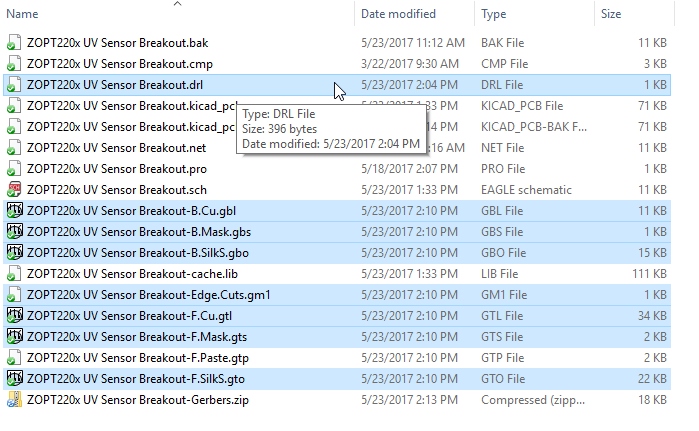Screen dimensions: 699x431
Task: Click the F.Cu.gtl Gerber file icon
Action: click(14, 316)
